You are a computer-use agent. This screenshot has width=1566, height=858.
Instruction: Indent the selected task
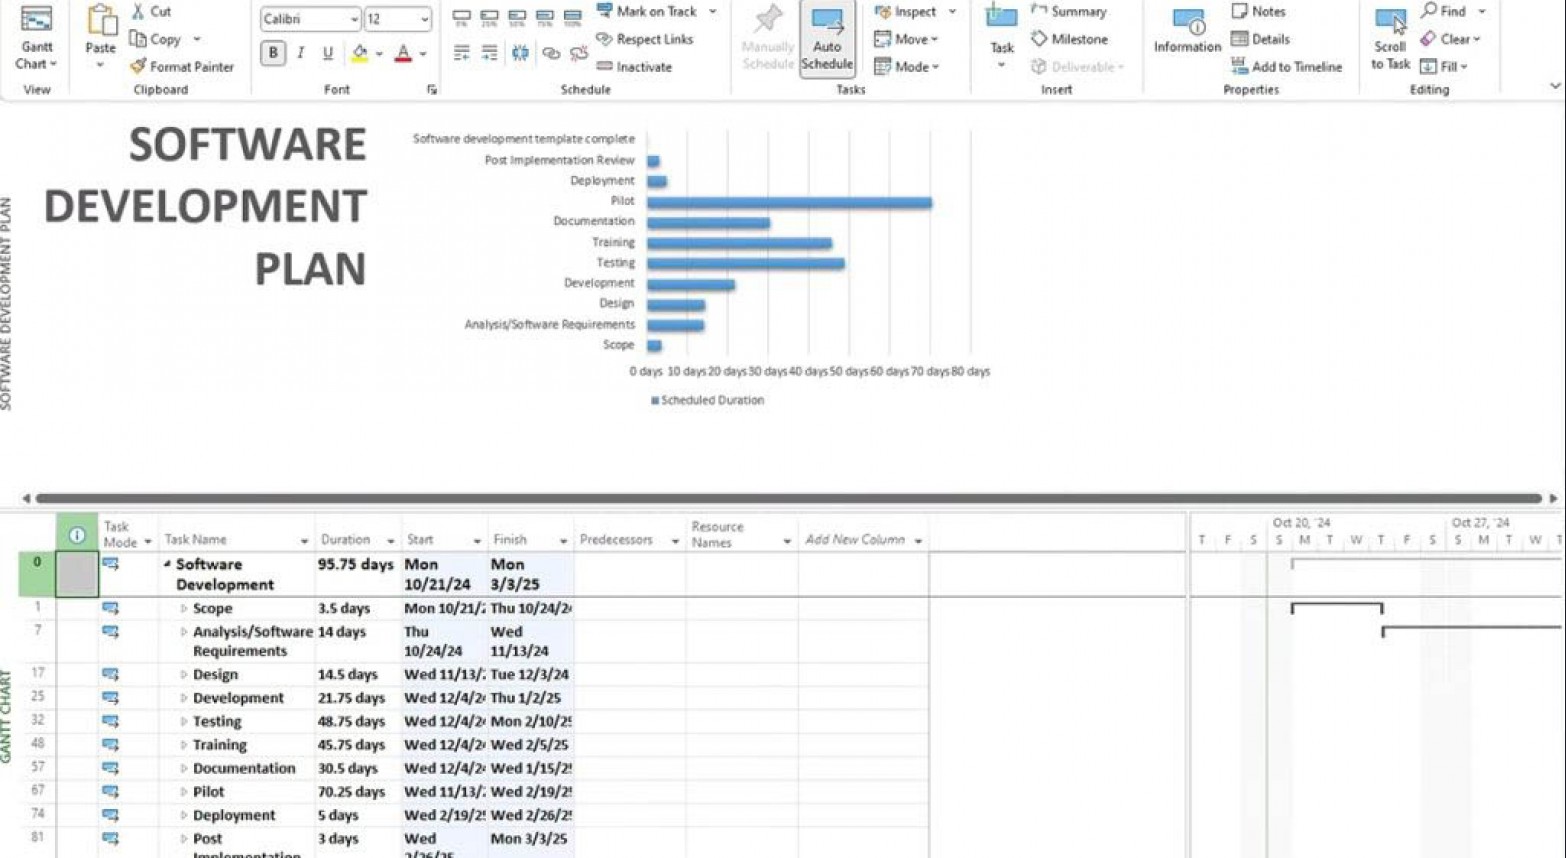coord(489,53)
